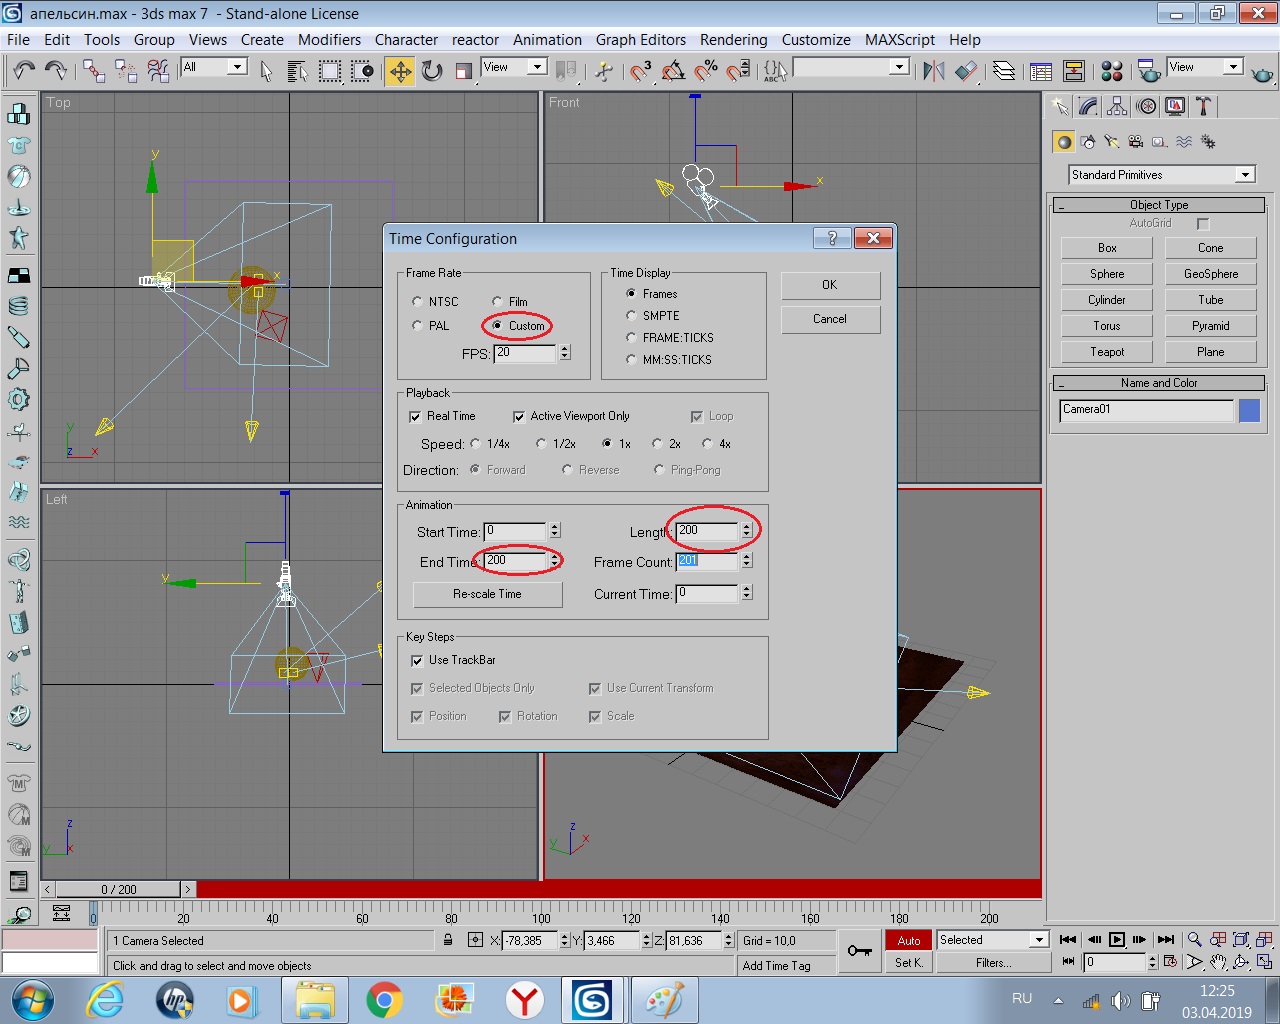Click the time slider 0 / 200 handle

[x=118, y=889]
